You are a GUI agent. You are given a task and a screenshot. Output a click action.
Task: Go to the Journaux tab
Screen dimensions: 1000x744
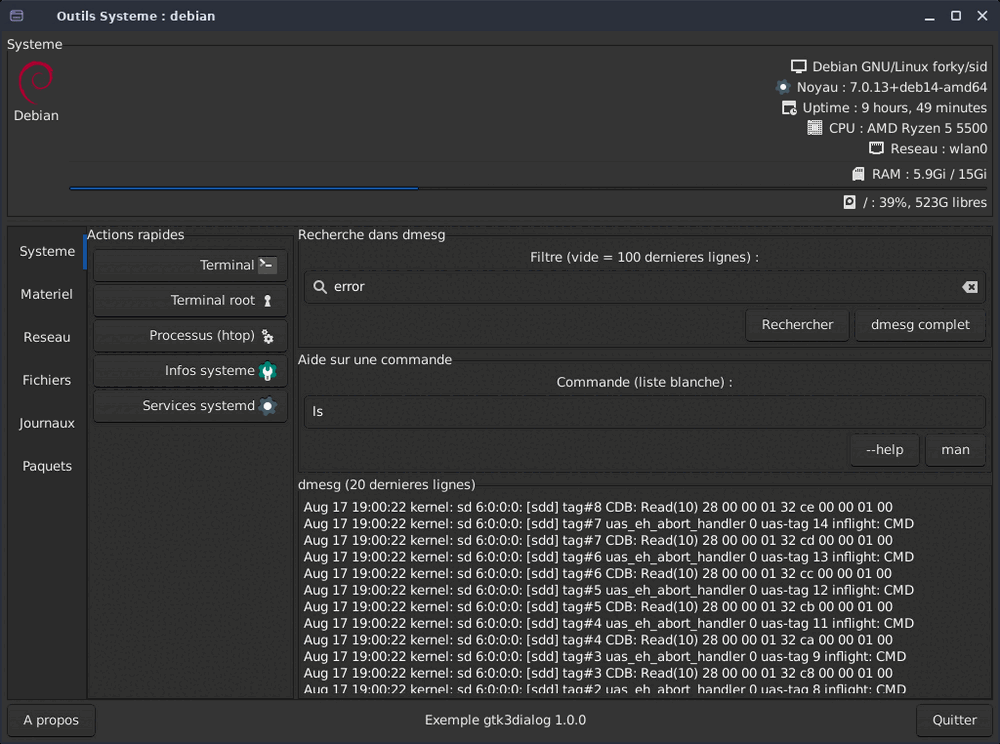pos(47,423)
